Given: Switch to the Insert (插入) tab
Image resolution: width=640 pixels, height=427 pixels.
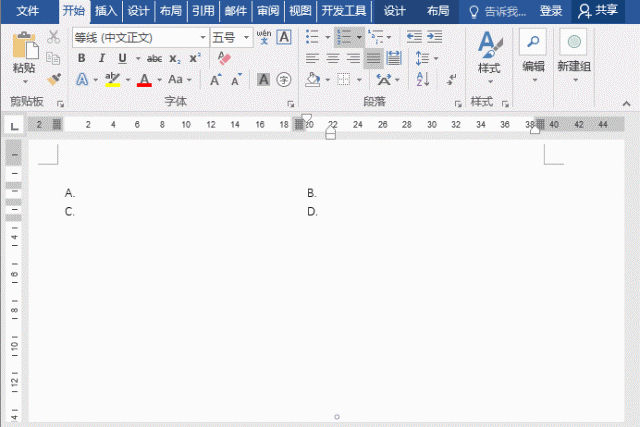Looking at the screenshot, I should coord(106,11).
